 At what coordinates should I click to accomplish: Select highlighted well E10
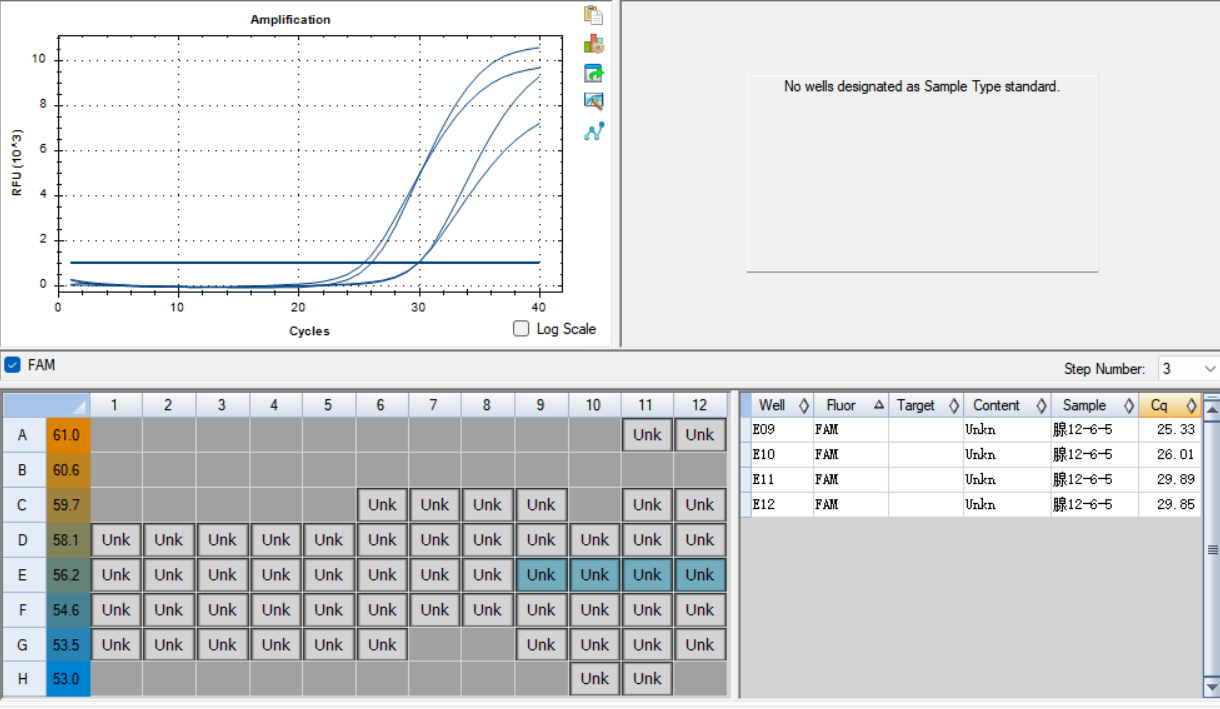tap(594, 575)
